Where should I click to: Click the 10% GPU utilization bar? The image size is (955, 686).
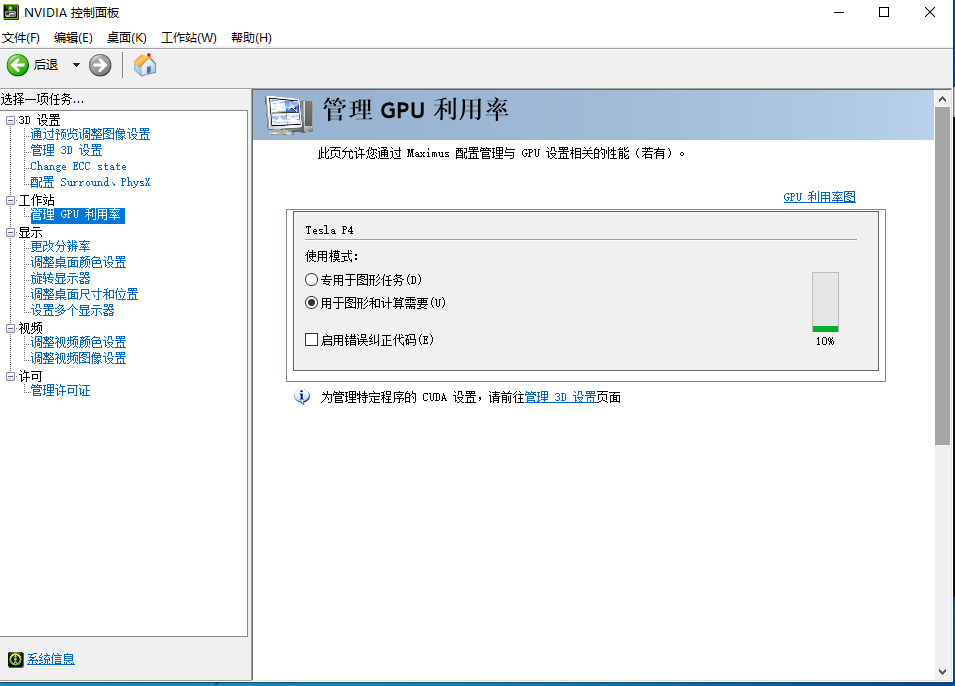825,302
